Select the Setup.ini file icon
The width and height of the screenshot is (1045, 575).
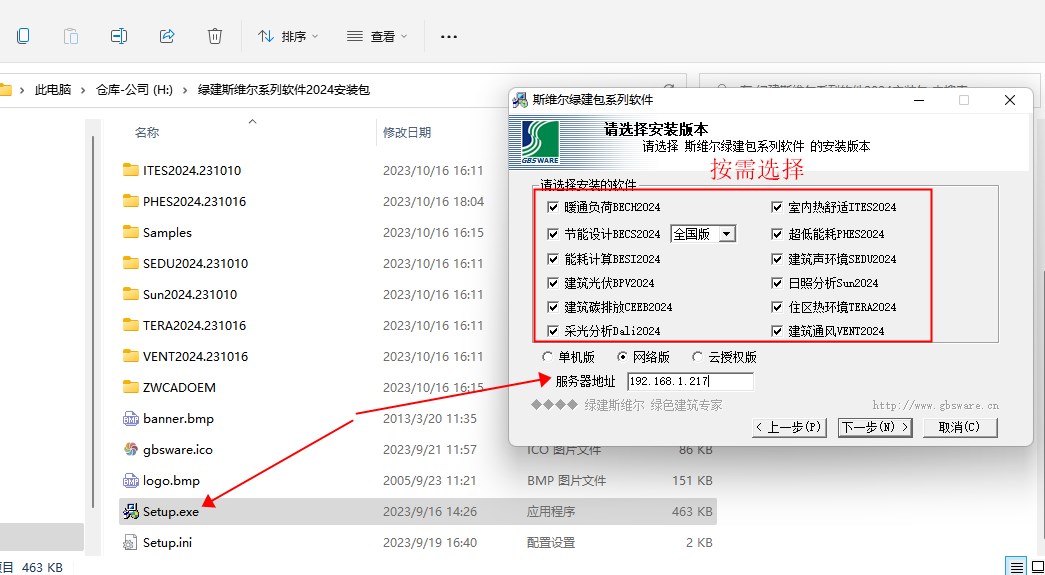131,542
